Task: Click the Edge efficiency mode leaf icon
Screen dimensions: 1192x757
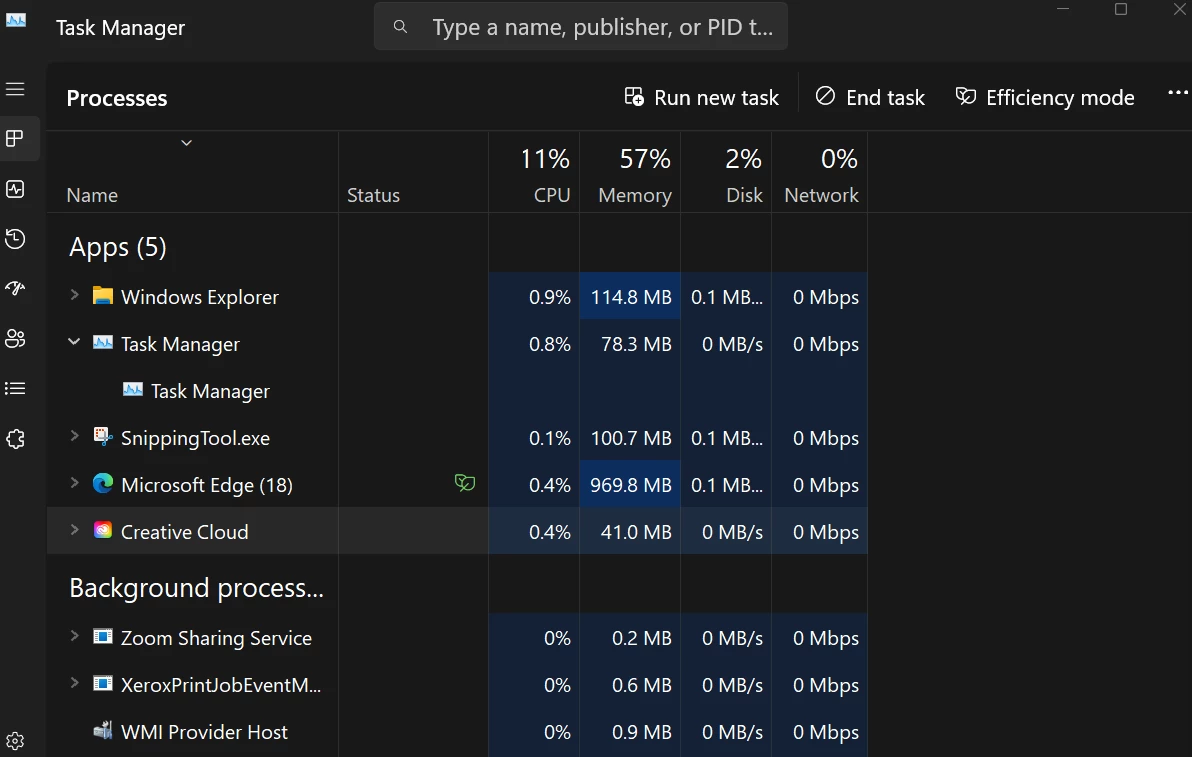Action: 464,482
